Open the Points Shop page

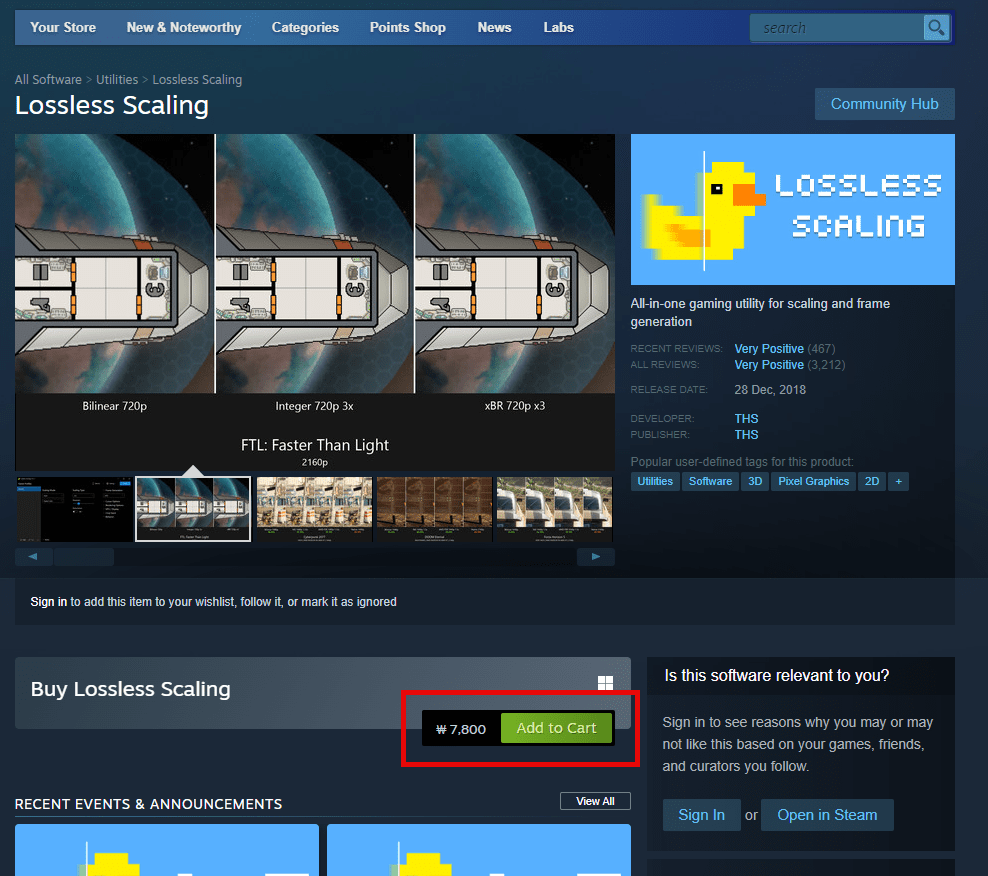[x=407, y=27]
